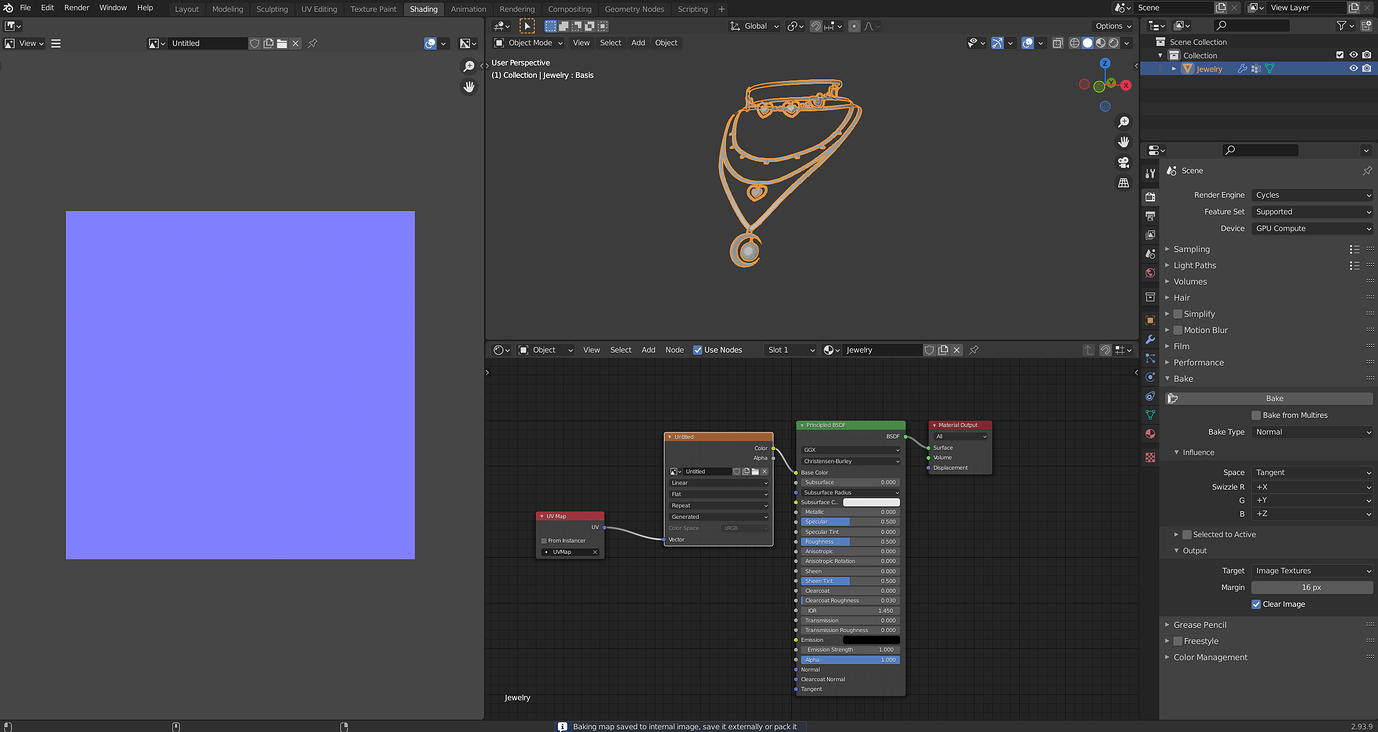The width and height of the screenshot is (1378, 732).
Task: Enable the Selected to Active checkbox
Action: [x=1187, y=535]
